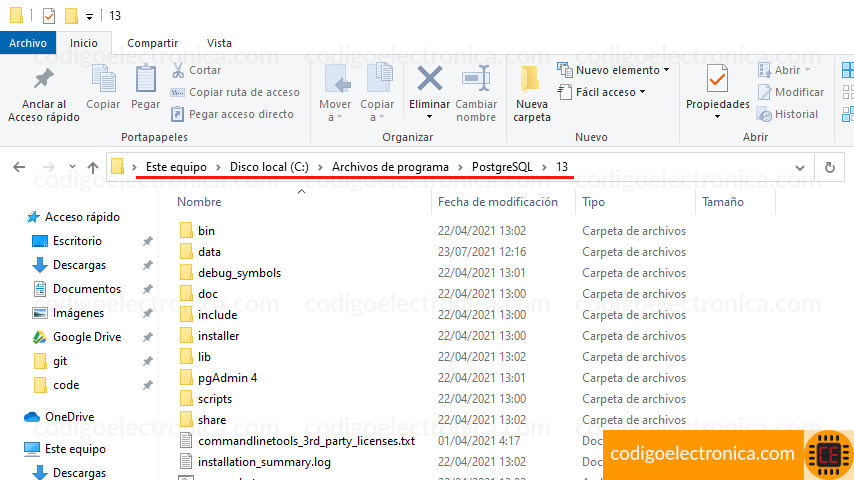Viewport: 854px width, 480px height.
Task: Click the Modificar button
Action: [x=790, y=92]
